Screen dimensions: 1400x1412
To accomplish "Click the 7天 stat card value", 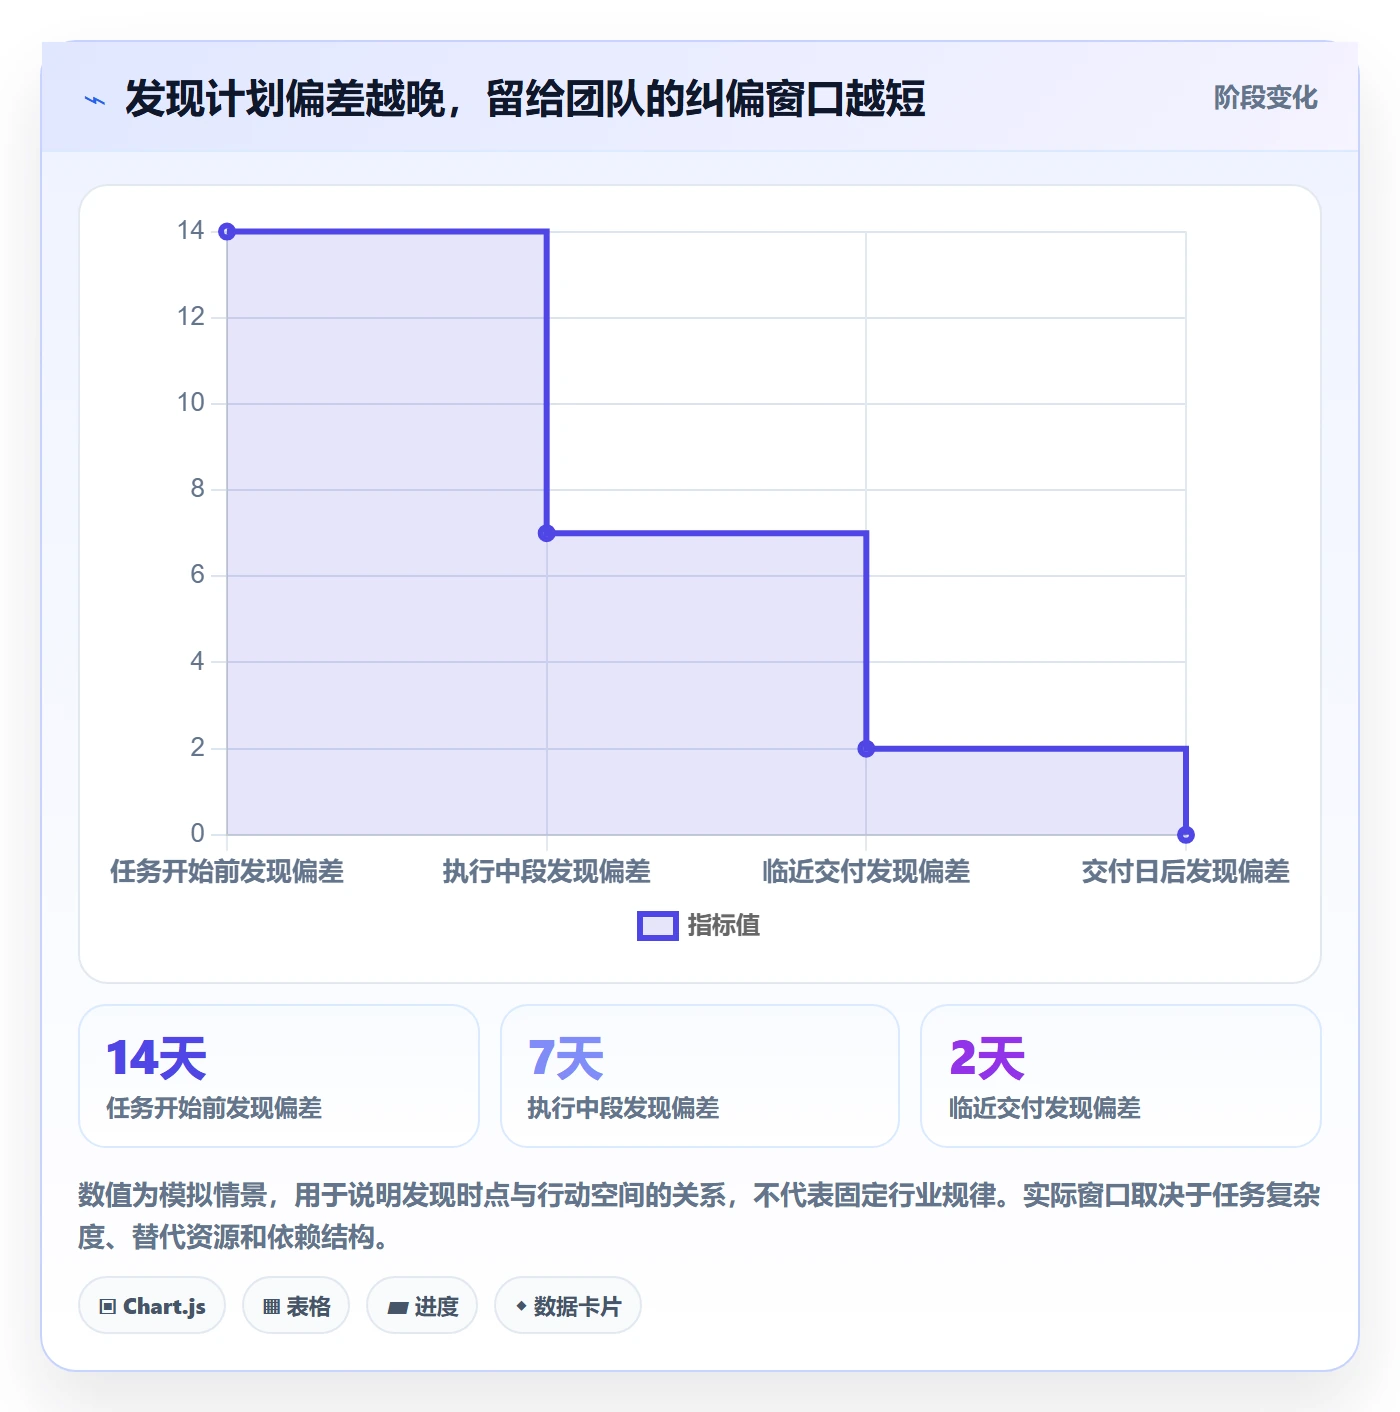I will point(566,1058).
